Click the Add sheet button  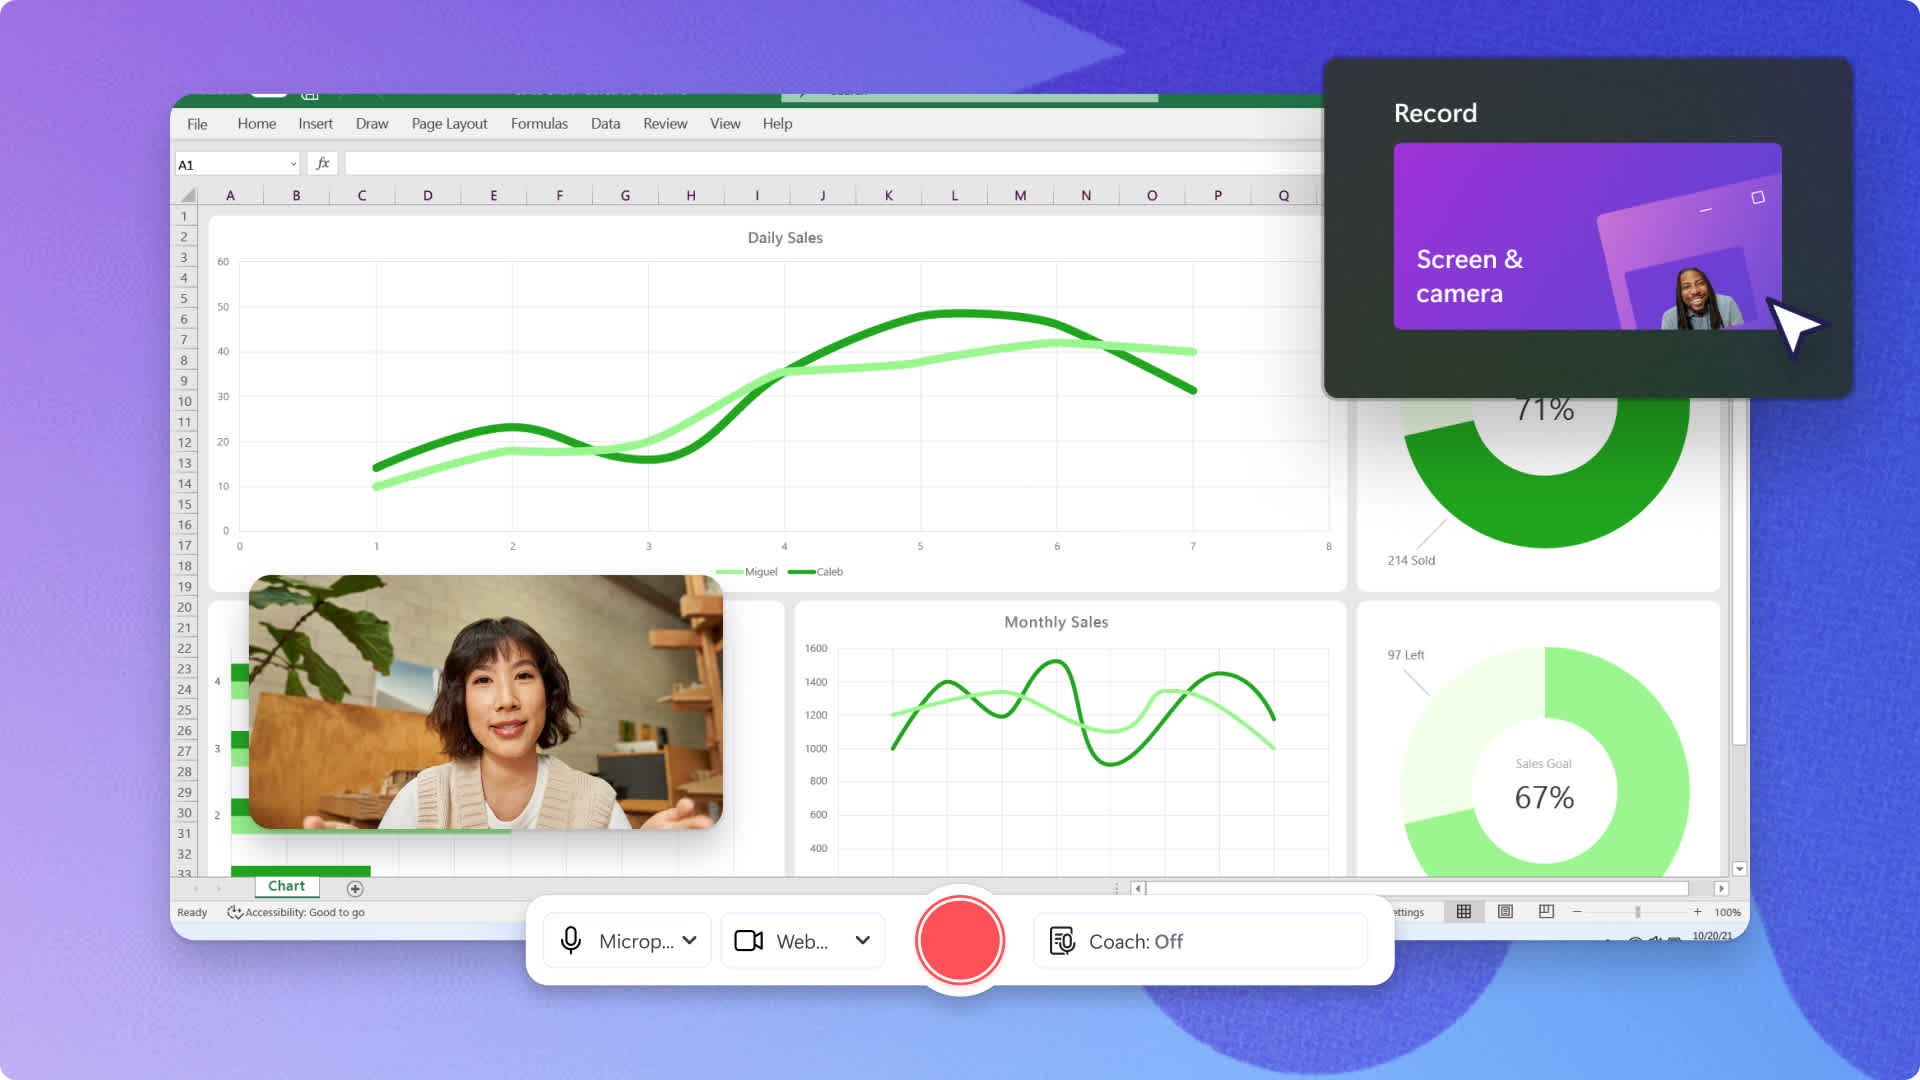tap(355, 886)
